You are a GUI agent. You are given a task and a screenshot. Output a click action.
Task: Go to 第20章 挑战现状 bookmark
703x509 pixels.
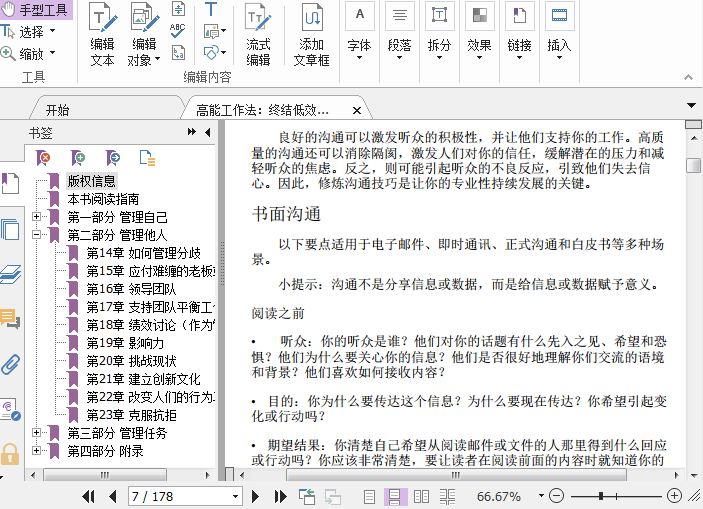[x=131, y=361]
